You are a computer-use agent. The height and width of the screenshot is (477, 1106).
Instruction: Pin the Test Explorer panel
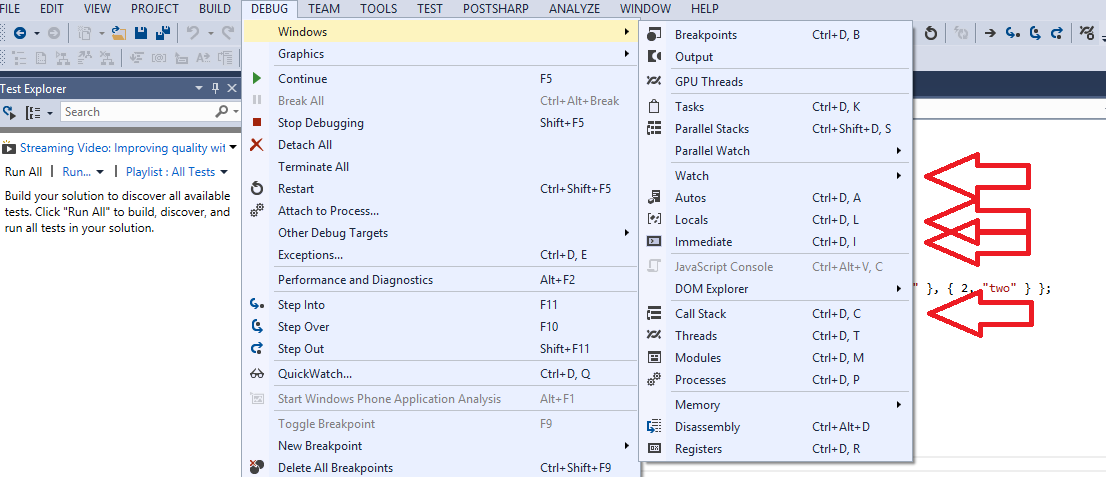(215, 89)
